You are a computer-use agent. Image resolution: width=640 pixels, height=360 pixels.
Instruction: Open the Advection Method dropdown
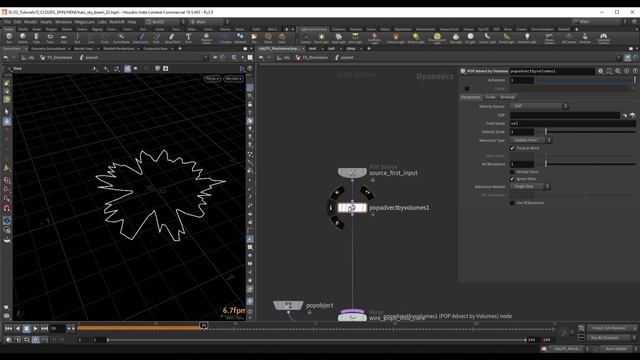[x=530, y=187]
